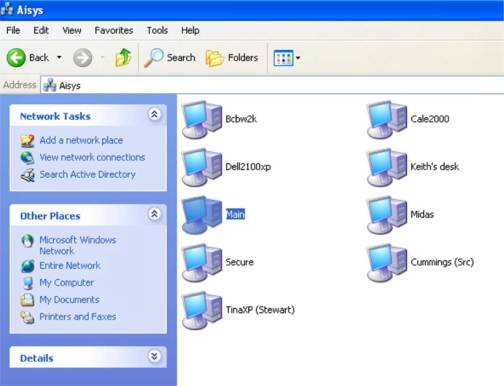Click View network connections globe icon
The image size is (504, 386).
[x=27, y=157]
